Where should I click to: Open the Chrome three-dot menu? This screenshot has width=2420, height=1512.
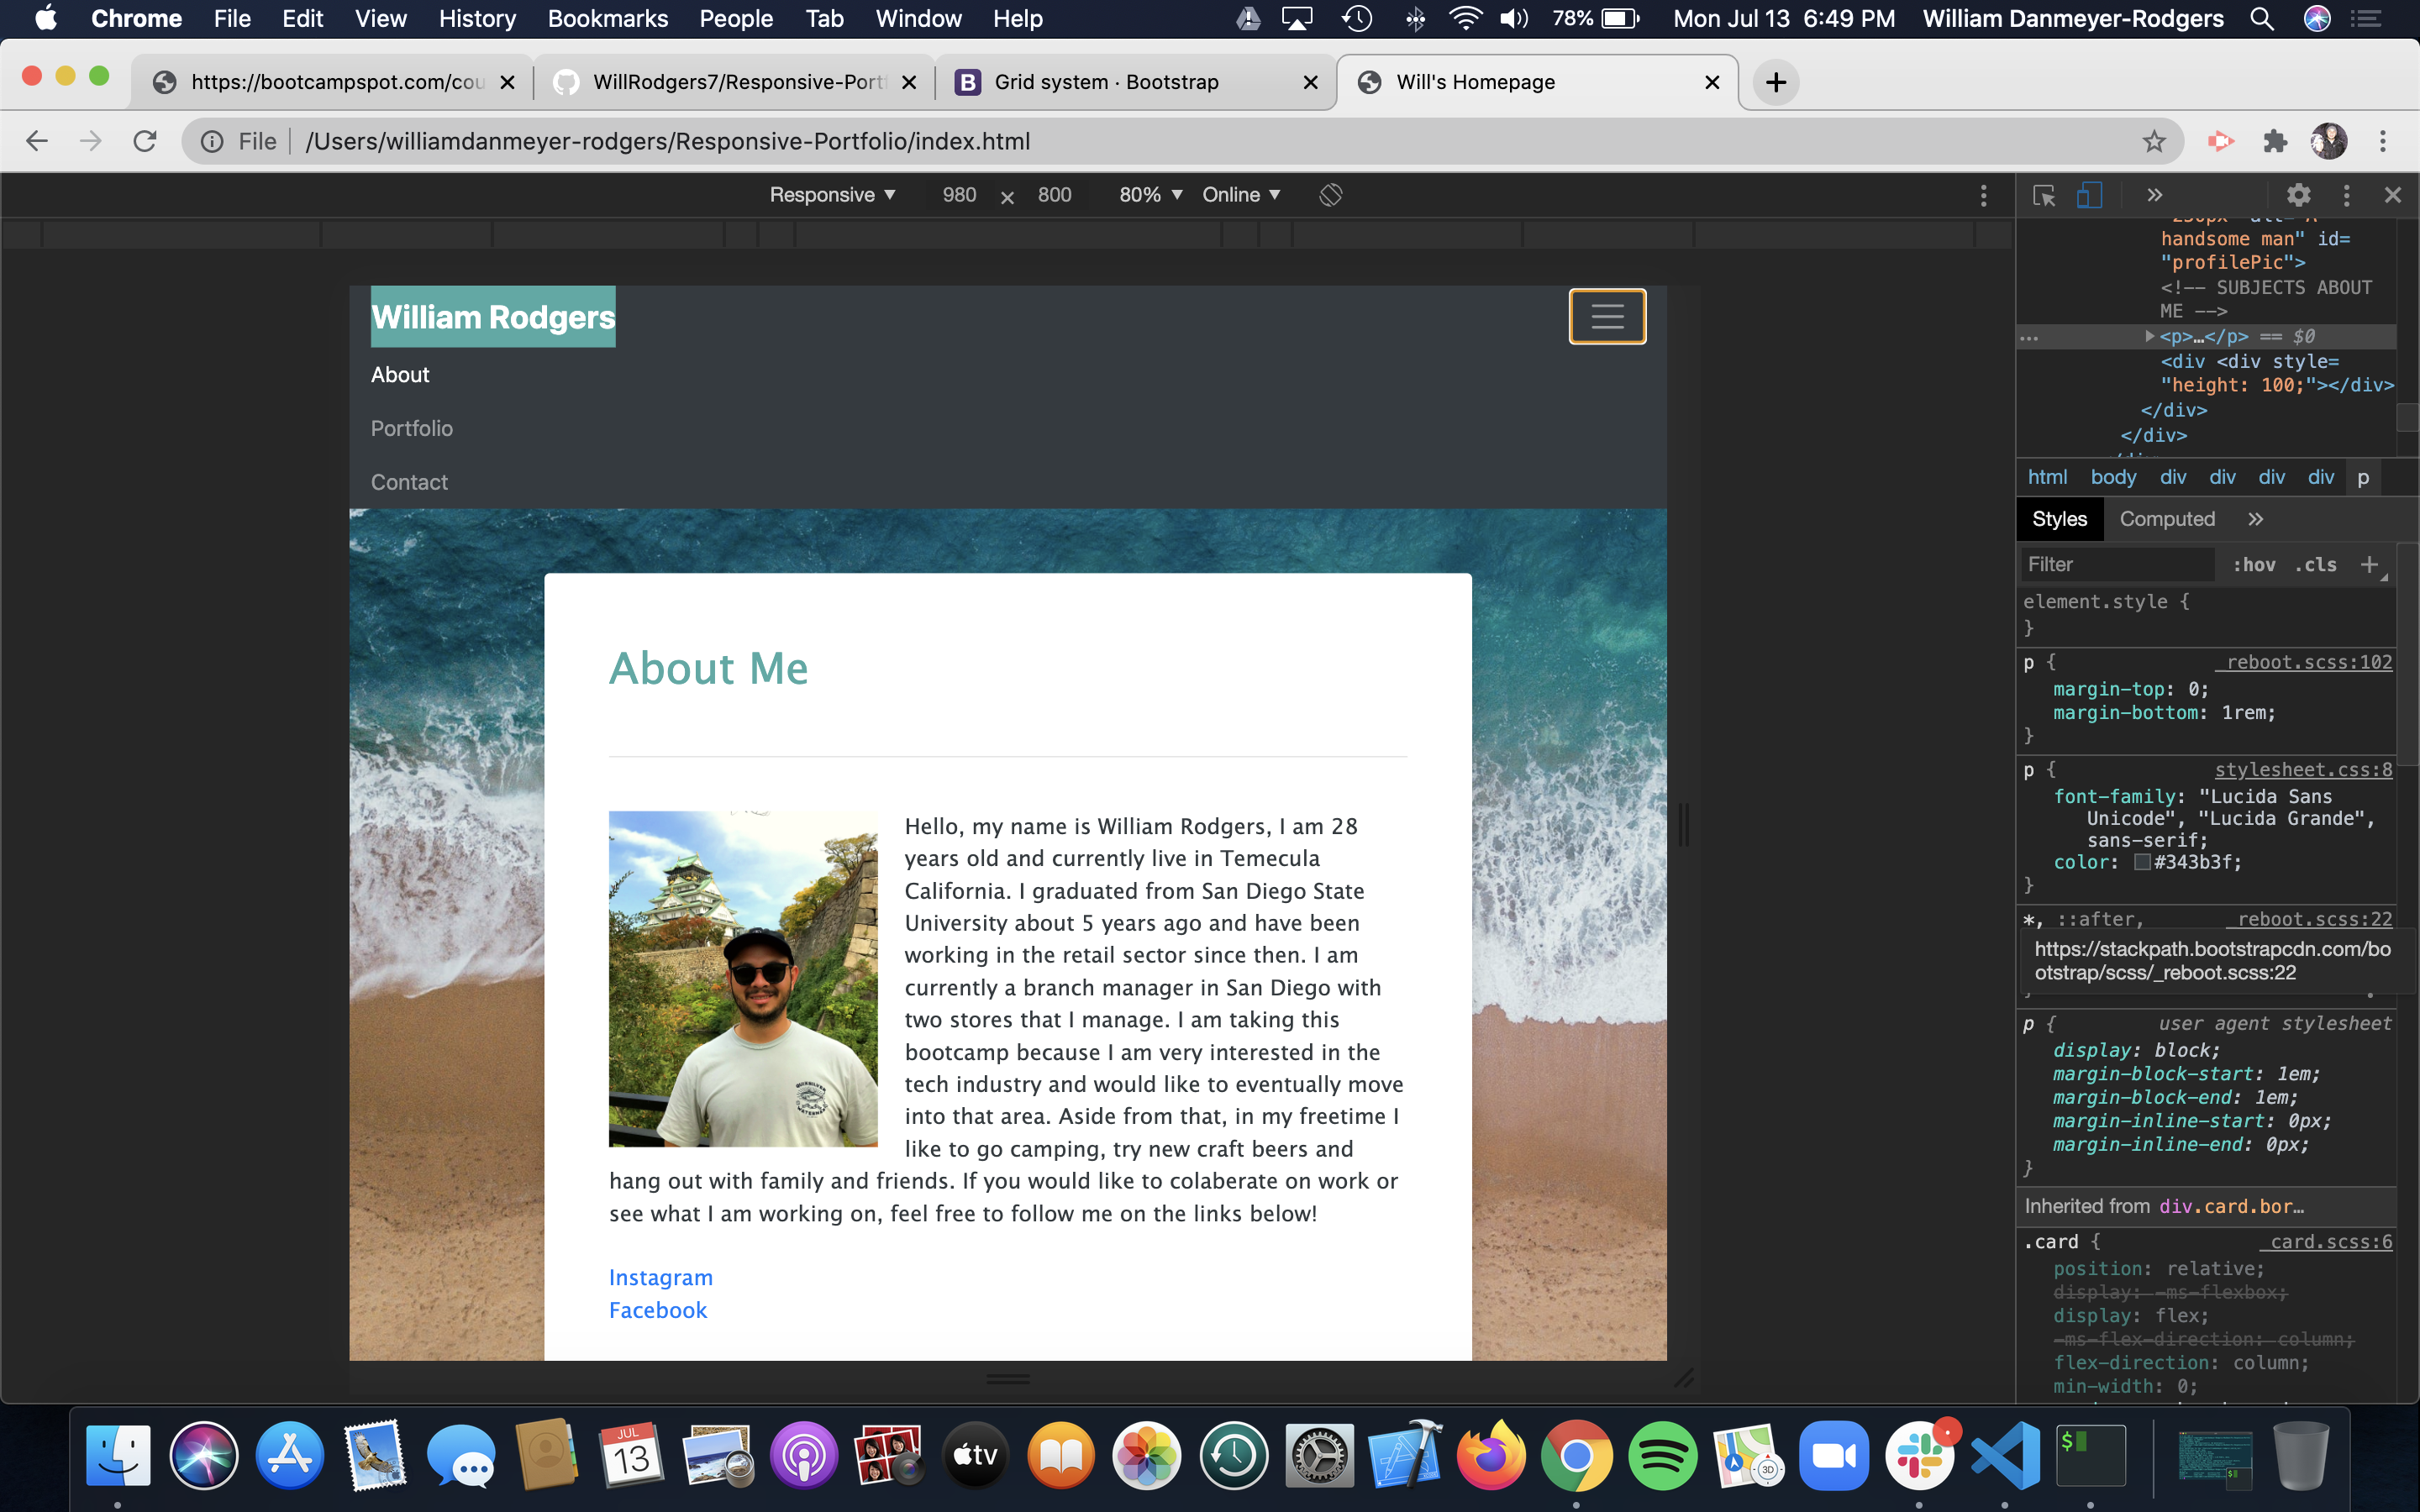click(x=2383, y=141)
